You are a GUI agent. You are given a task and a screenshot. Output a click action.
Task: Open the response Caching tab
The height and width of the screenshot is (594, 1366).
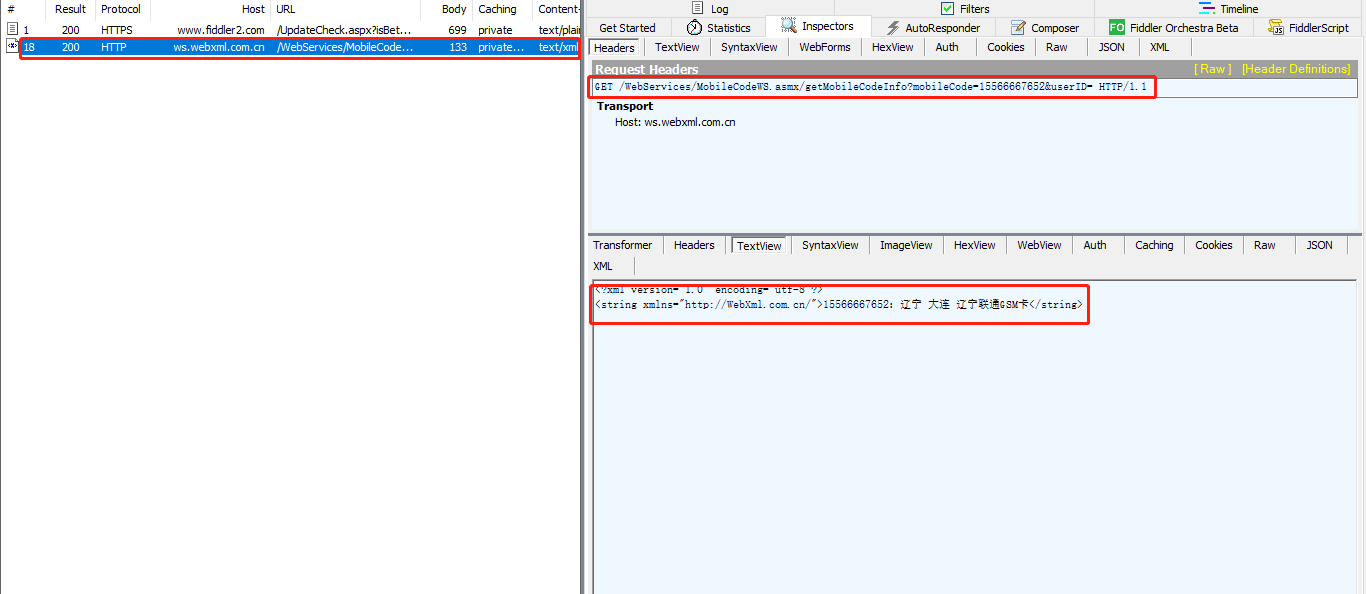[1154, 245]
